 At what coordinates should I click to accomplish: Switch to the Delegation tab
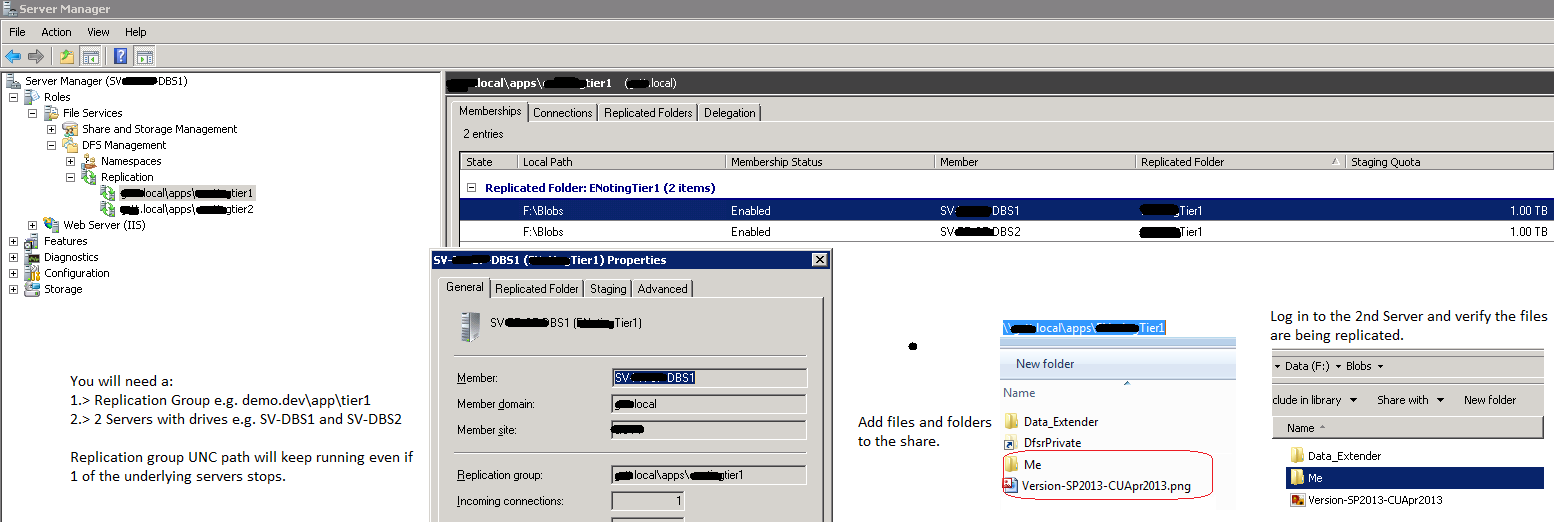pos(730,113)
